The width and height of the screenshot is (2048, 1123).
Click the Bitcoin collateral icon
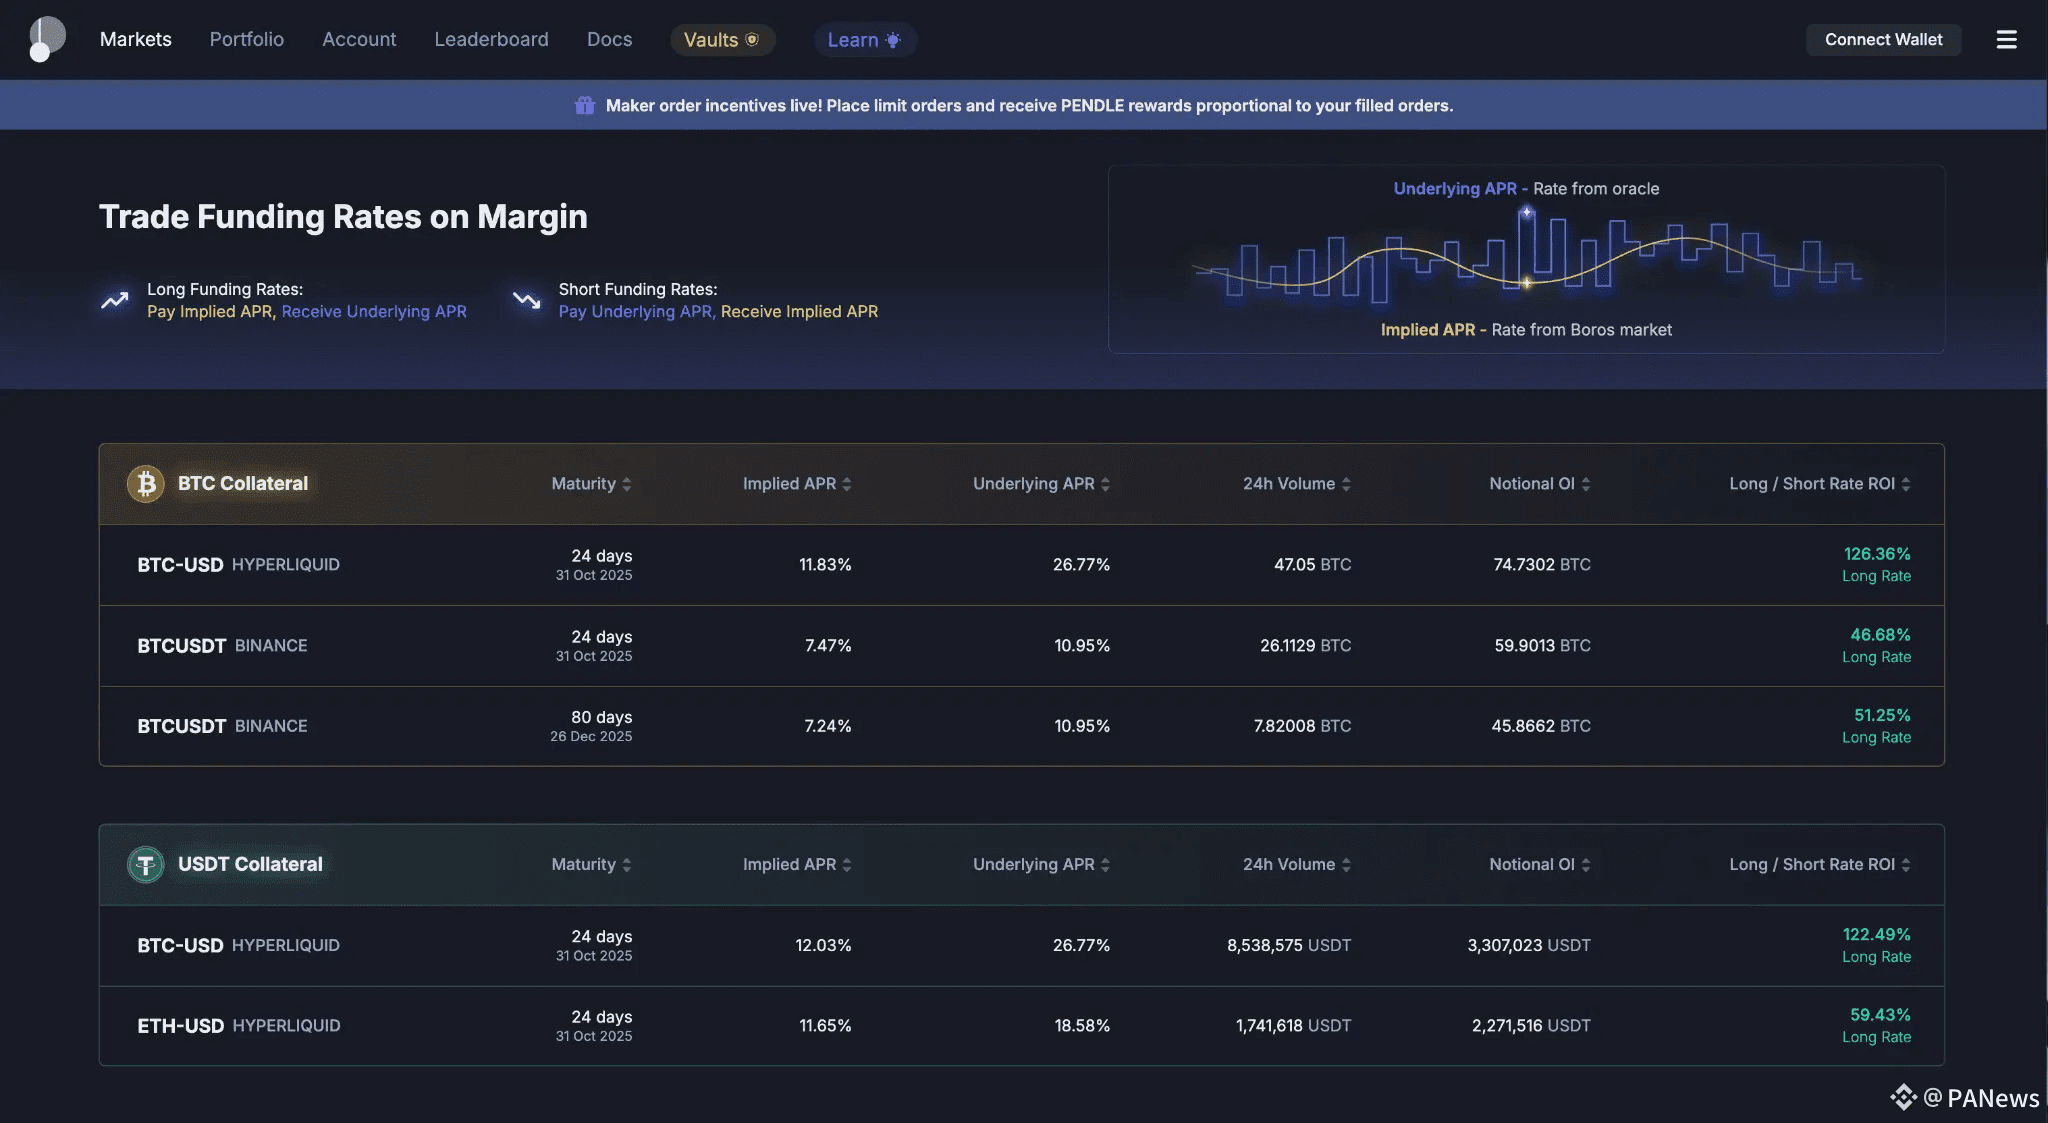[x=146, y=484]
